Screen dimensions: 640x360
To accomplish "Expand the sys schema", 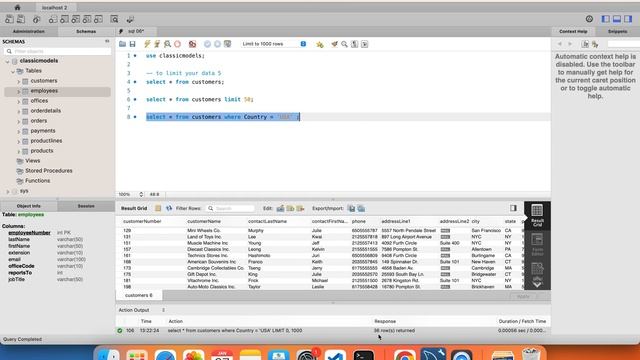I will 7,191.
